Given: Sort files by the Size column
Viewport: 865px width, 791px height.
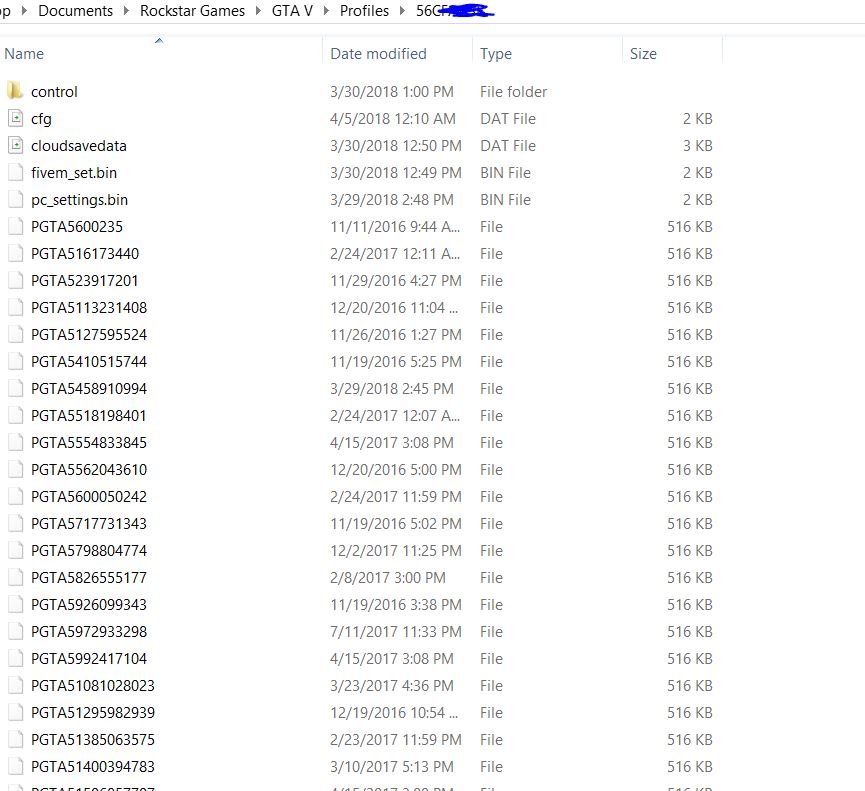Looking at the screenshot, I should (x=643, y=54).
